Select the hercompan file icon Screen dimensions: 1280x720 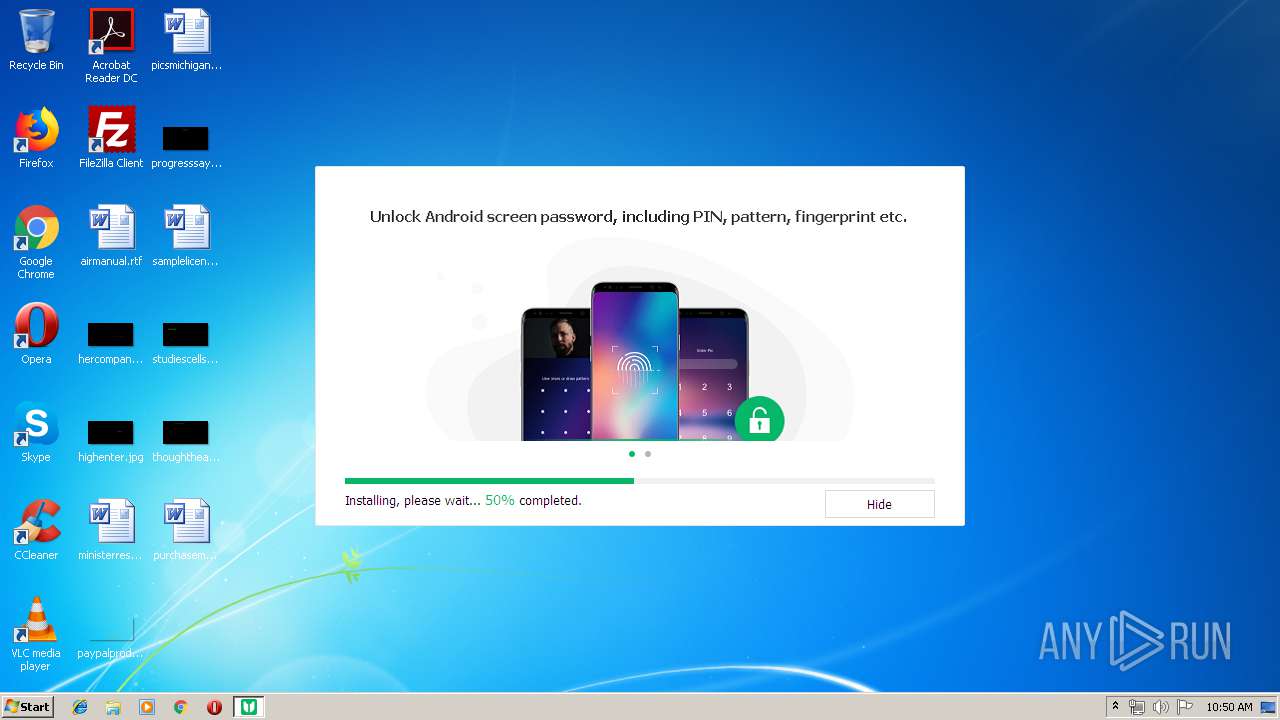point(111,342)
